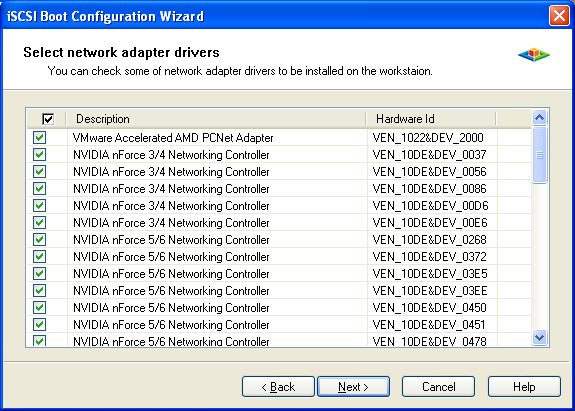575x411 pixels.
Task: Uncheck the VMware Accelerated AMD PCNet Adapter checkbox
Action: [40, 137]
